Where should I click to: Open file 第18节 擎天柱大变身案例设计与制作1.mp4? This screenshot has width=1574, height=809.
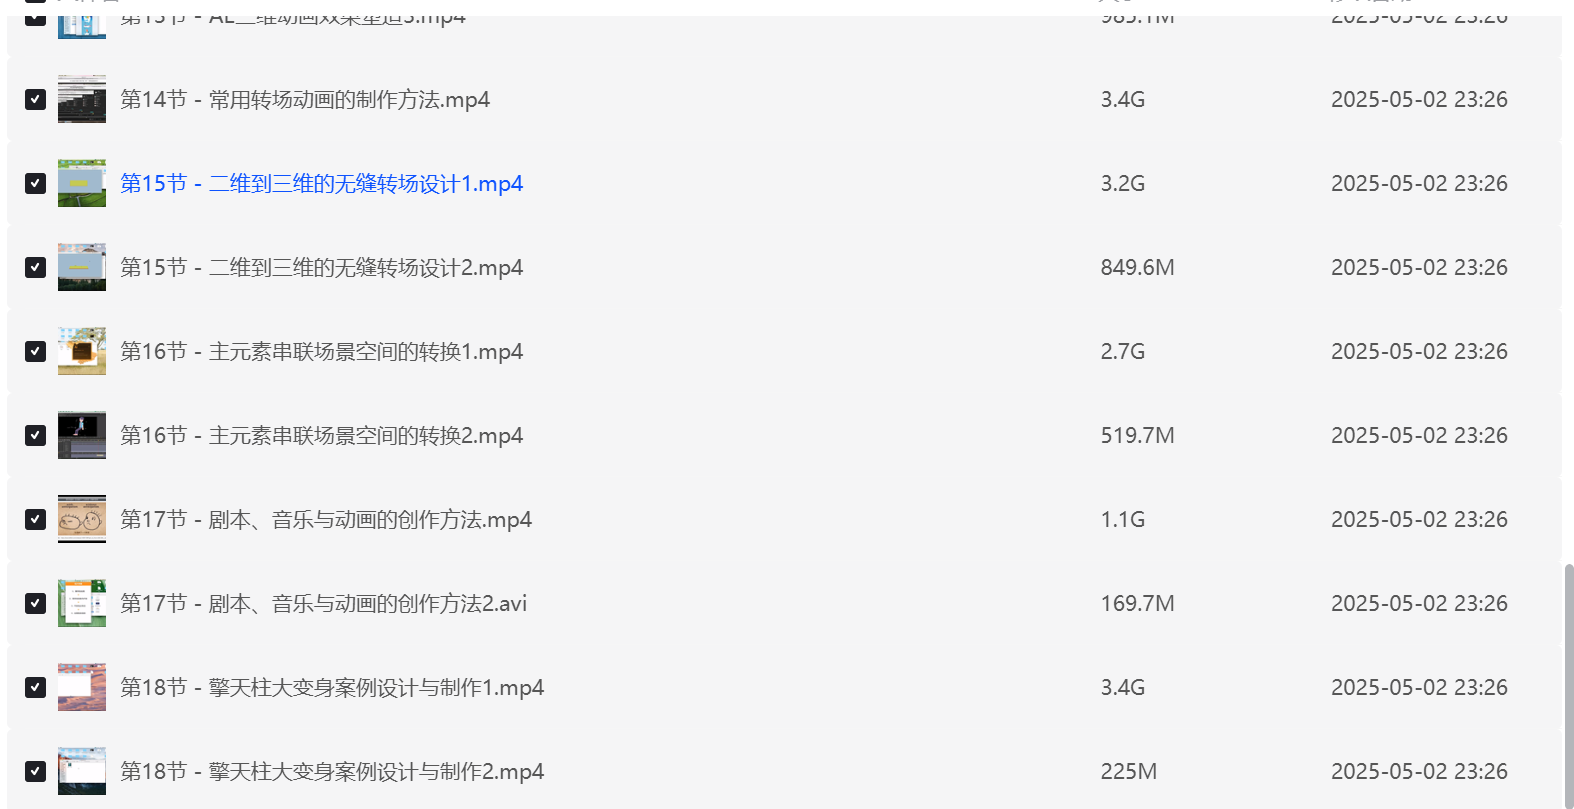pos(332,687)
